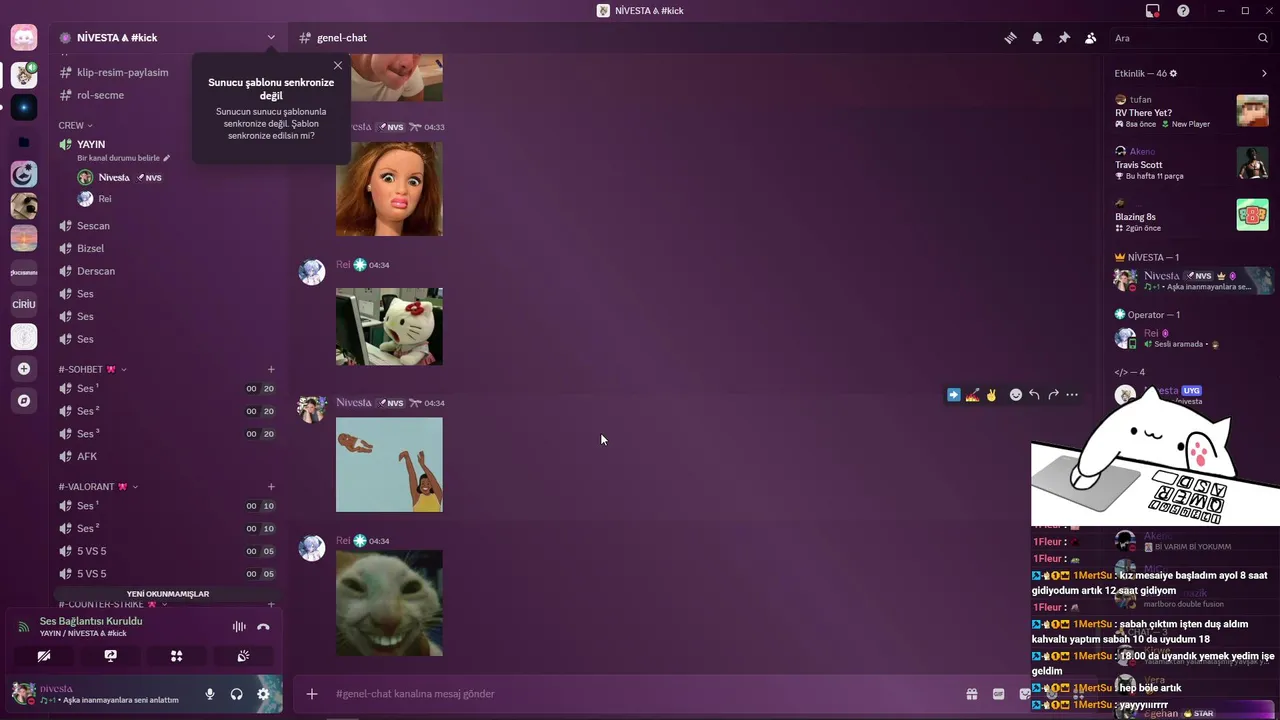Add the victory hand emoji reaction
Screen dimensions: 1280x720
tap(991, 395)
